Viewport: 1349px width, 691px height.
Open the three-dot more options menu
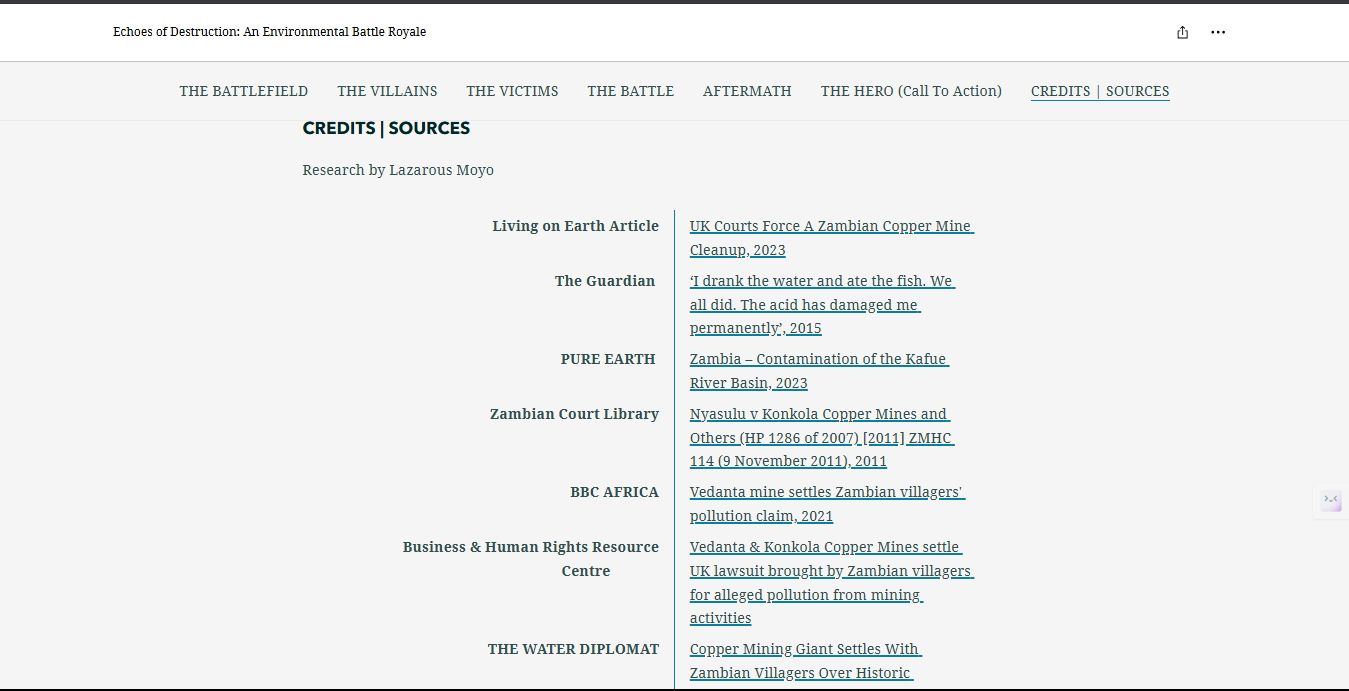[1218, 32]
